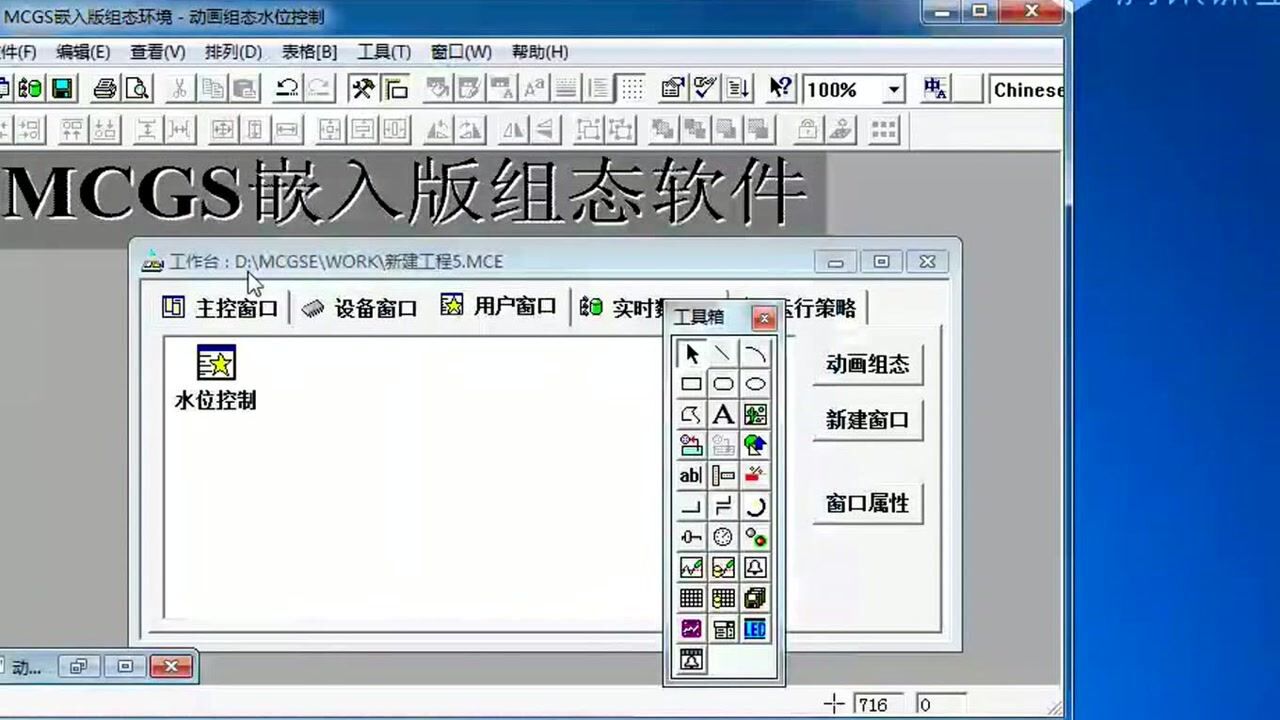
Task: Restore the minimized 动... child window
Action: pyautogui.click(x=79, y=666)
